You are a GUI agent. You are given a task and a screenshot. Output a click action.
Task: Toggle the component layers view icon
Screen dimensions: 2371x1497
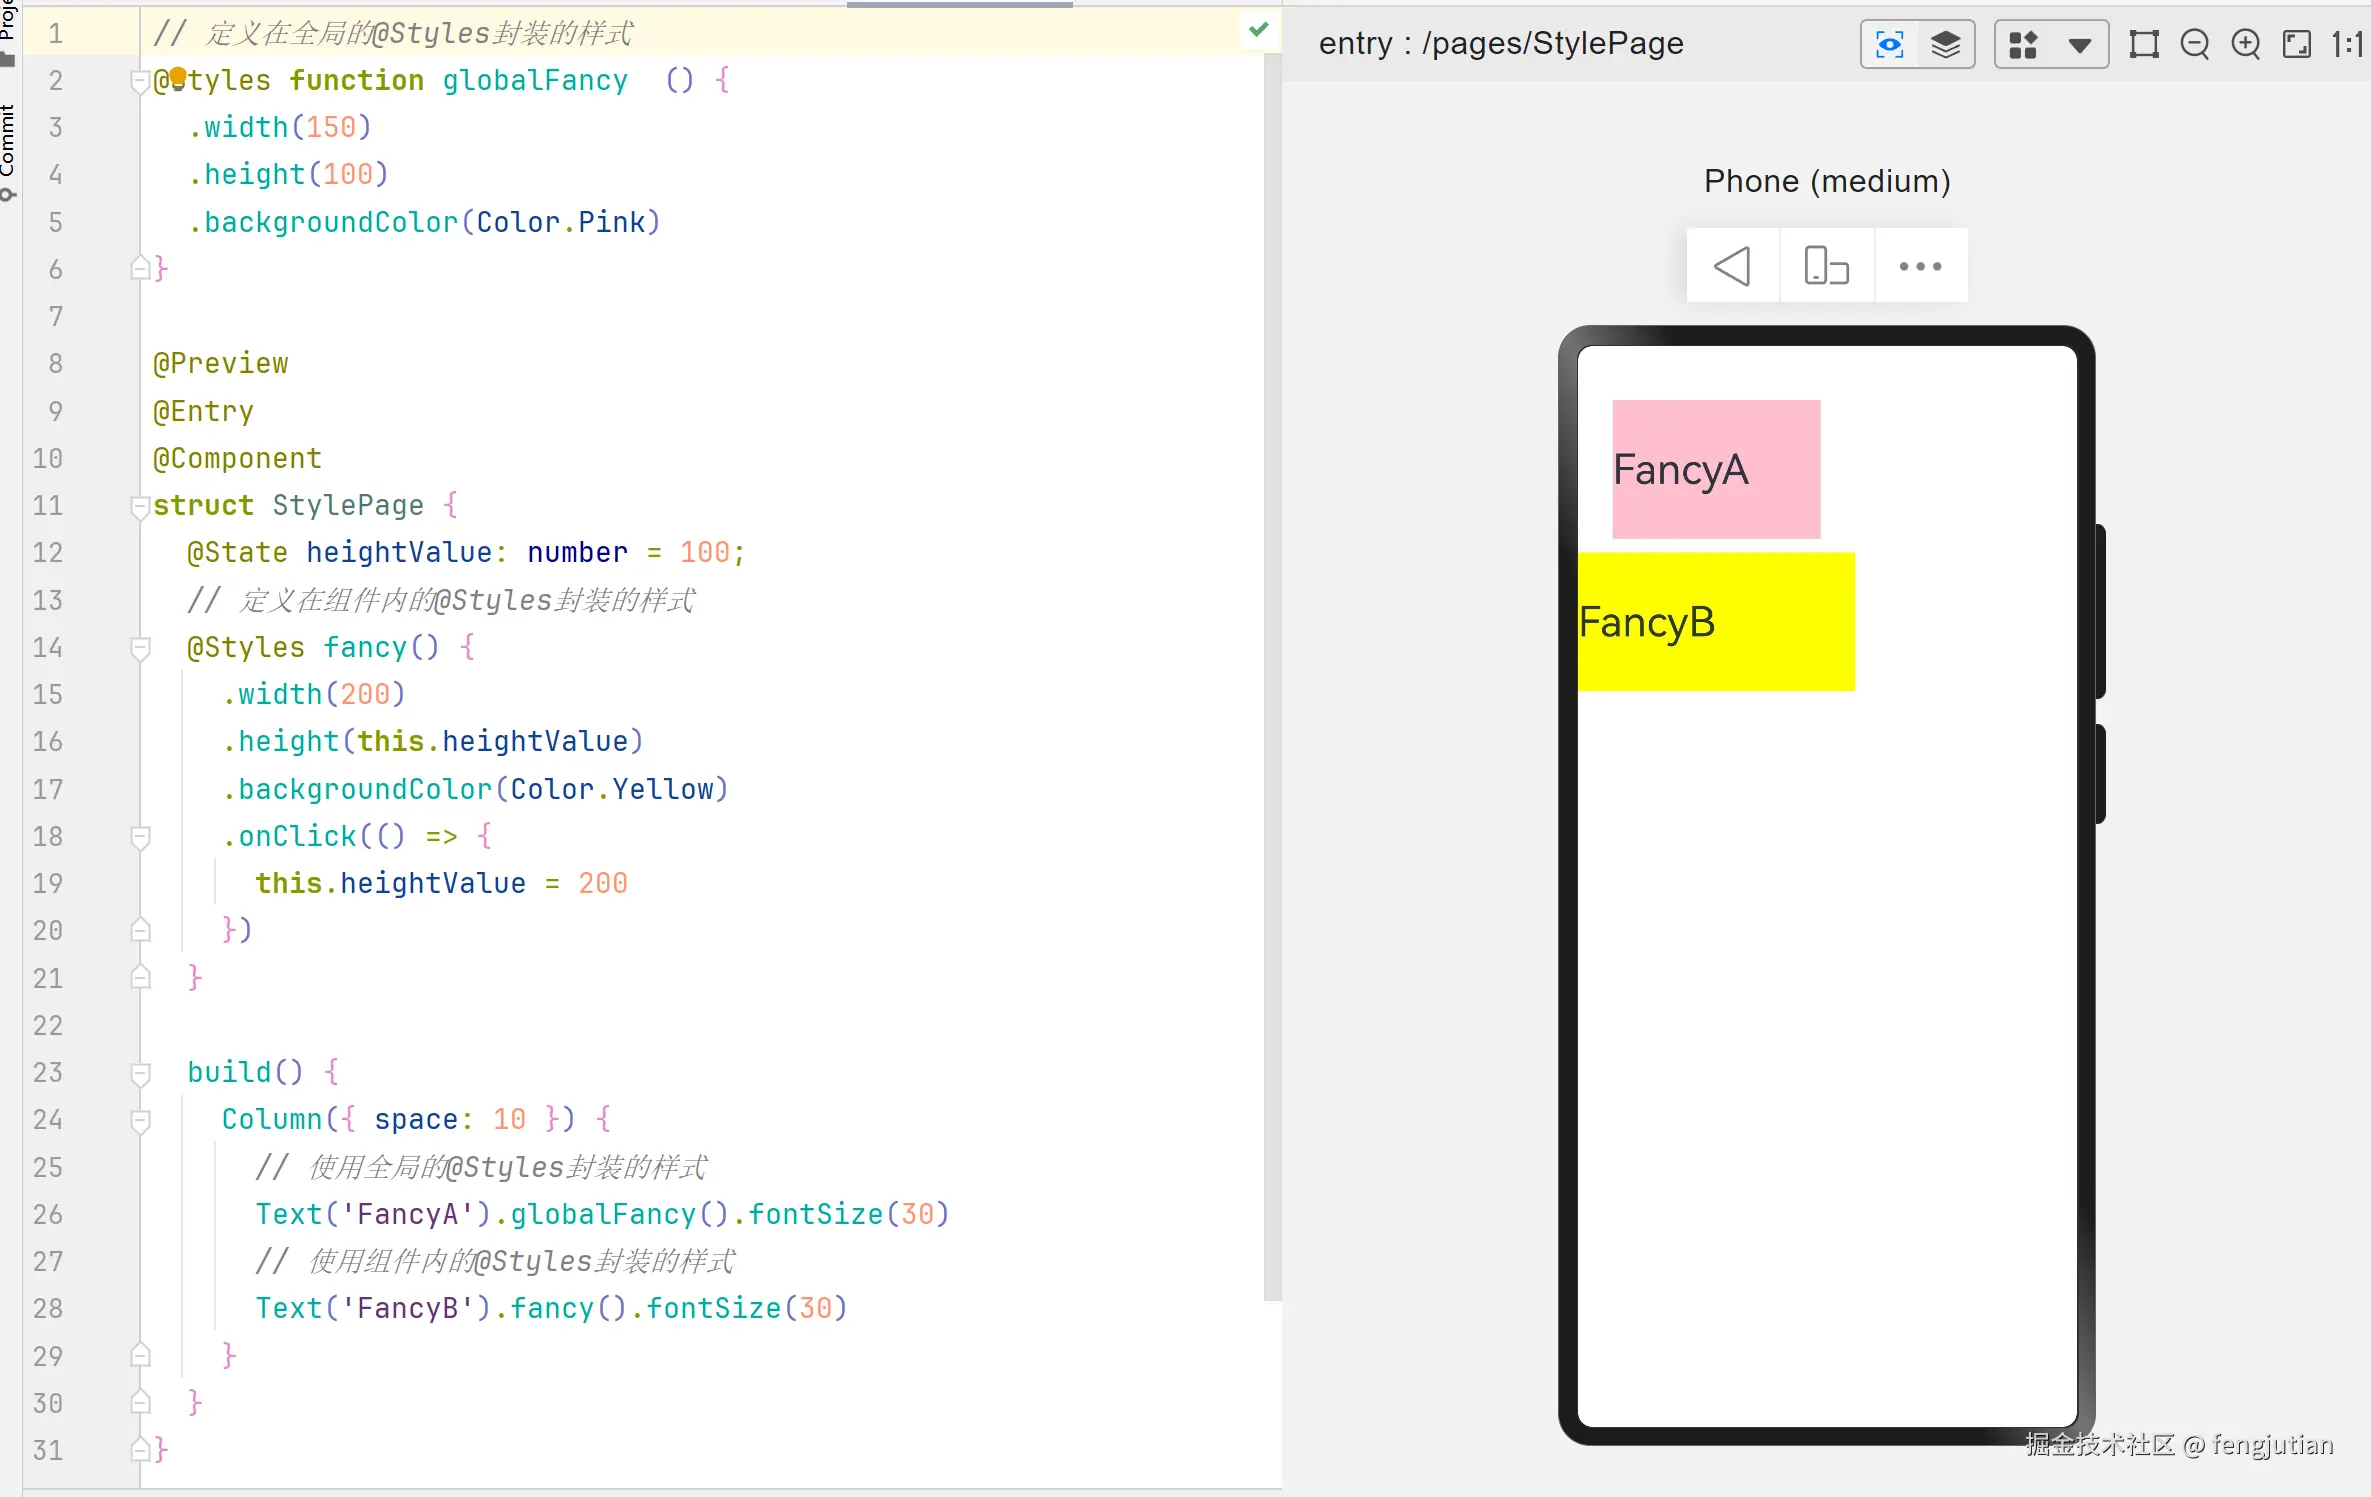click(x=1945, y=45)
